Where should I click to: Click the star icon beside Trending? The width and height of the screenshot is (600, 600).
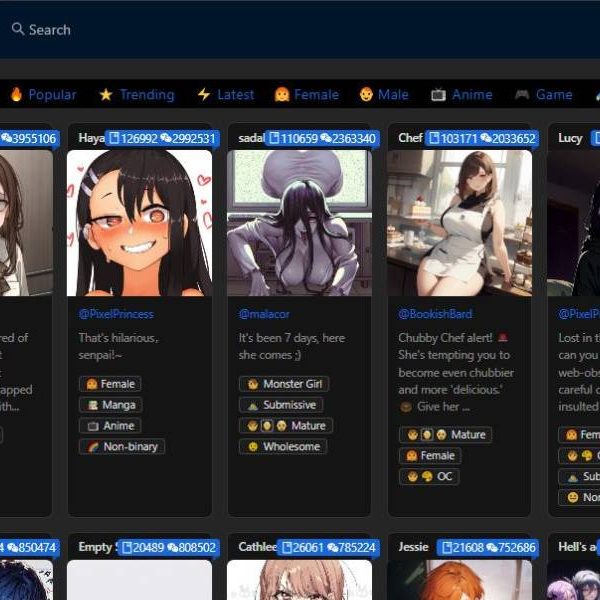(106, 95)
